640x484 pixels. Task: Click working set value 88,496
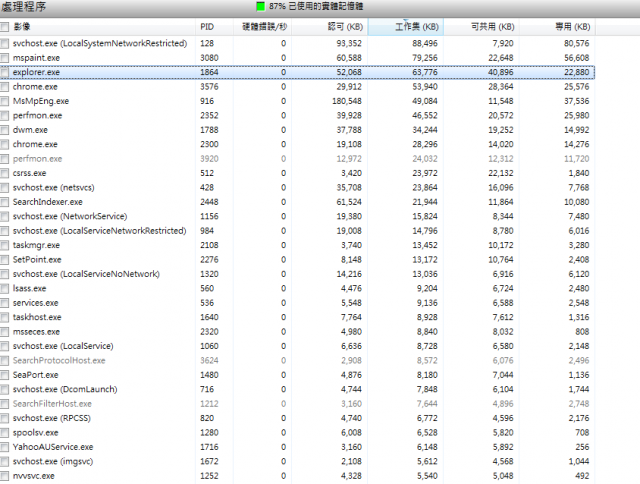click(424, 43)
